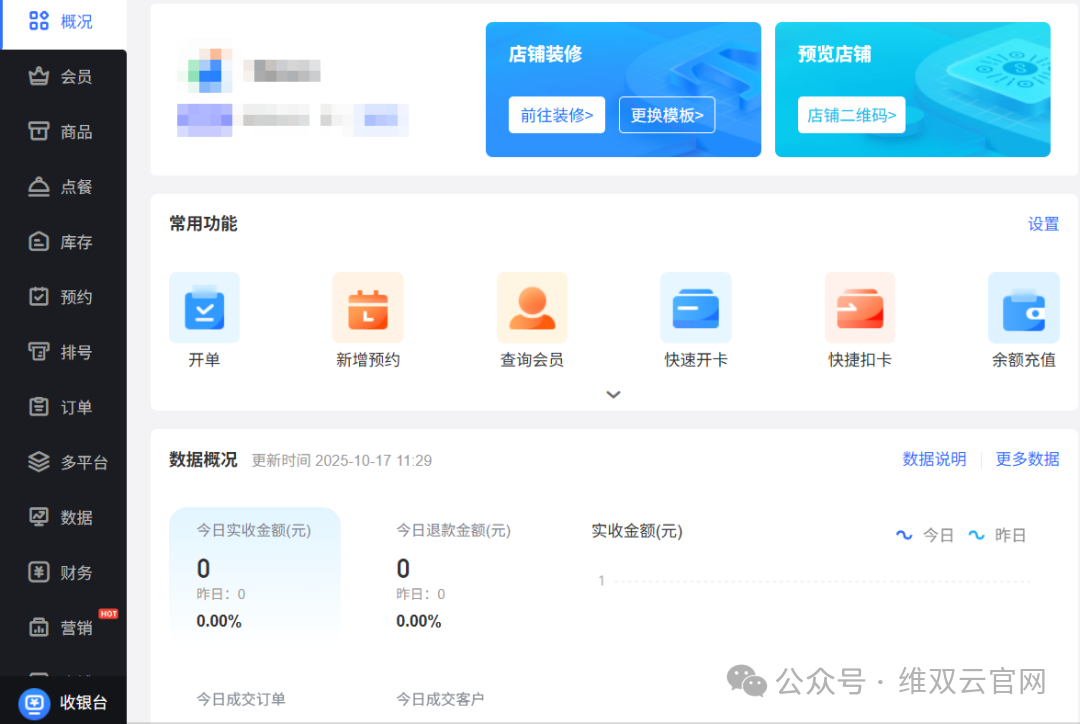Screen dimensions: 1080x724
Task: Click 店铺二维码 in the preview banner
Action: coord(851,115)
